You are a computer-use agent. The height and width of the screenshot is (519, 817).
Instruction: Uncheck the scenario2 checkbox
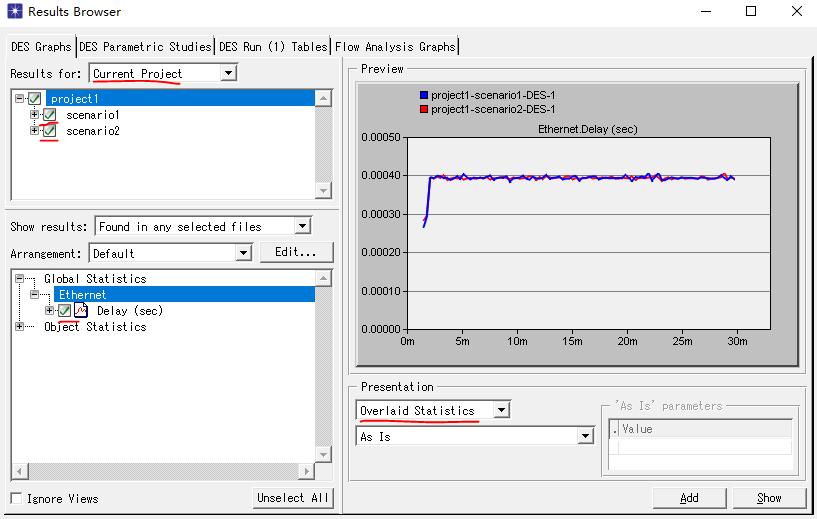(x=49, y=131)
